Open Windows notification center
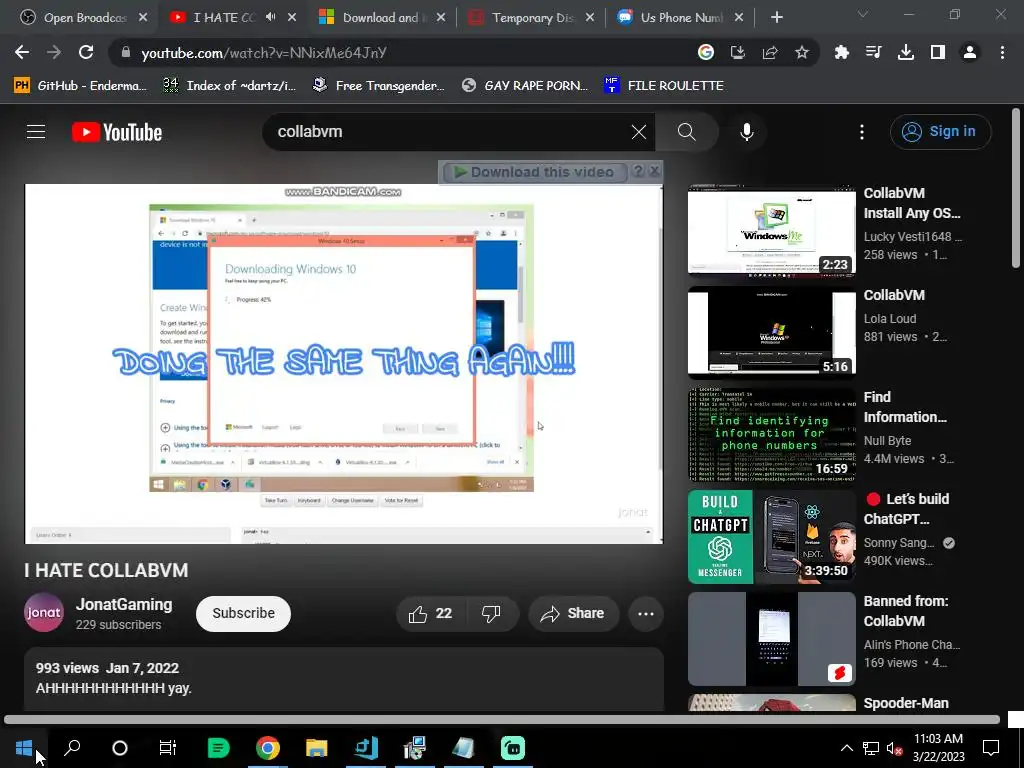Viewport: 1024px width, 768px height. click(x=991, y=748)
